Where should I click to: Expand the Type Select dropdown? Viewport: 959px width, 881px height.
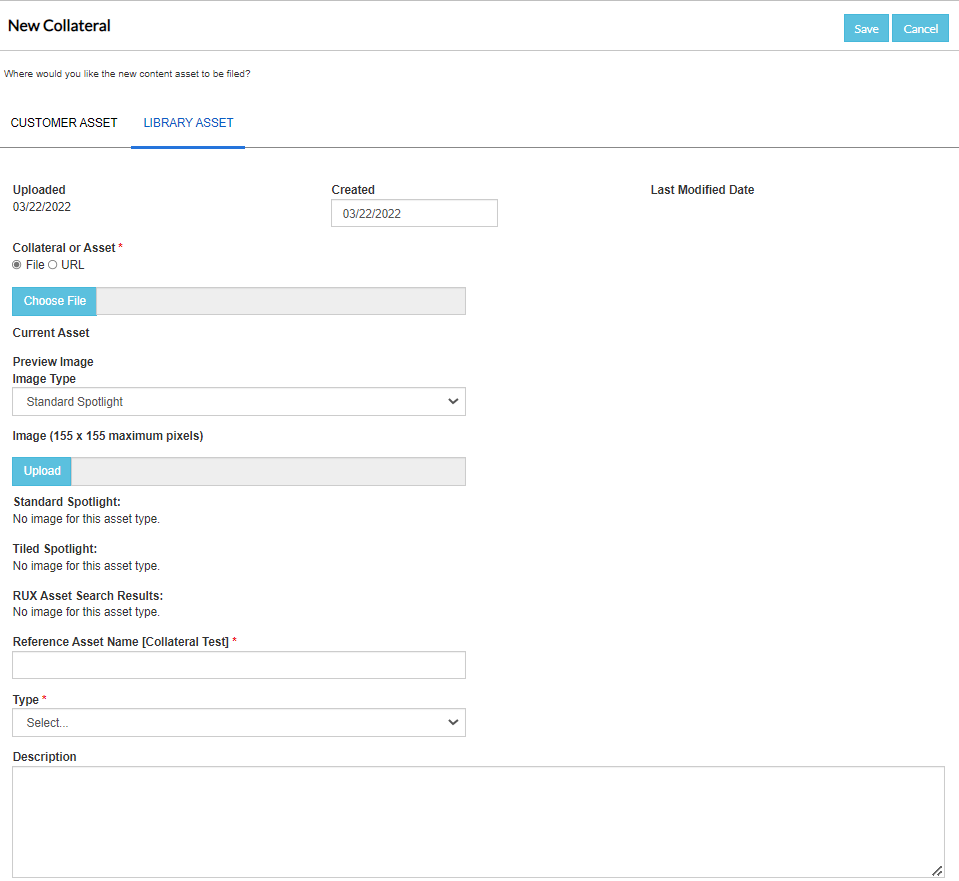239,723
